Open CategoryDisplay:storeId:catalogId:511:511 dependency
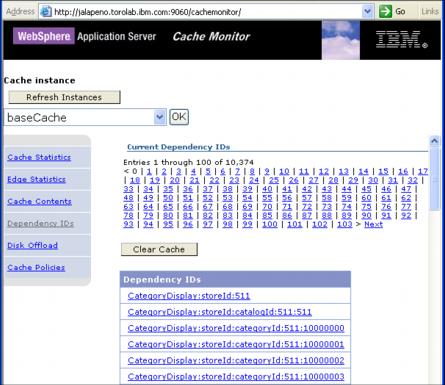 (x=220, y=312)
